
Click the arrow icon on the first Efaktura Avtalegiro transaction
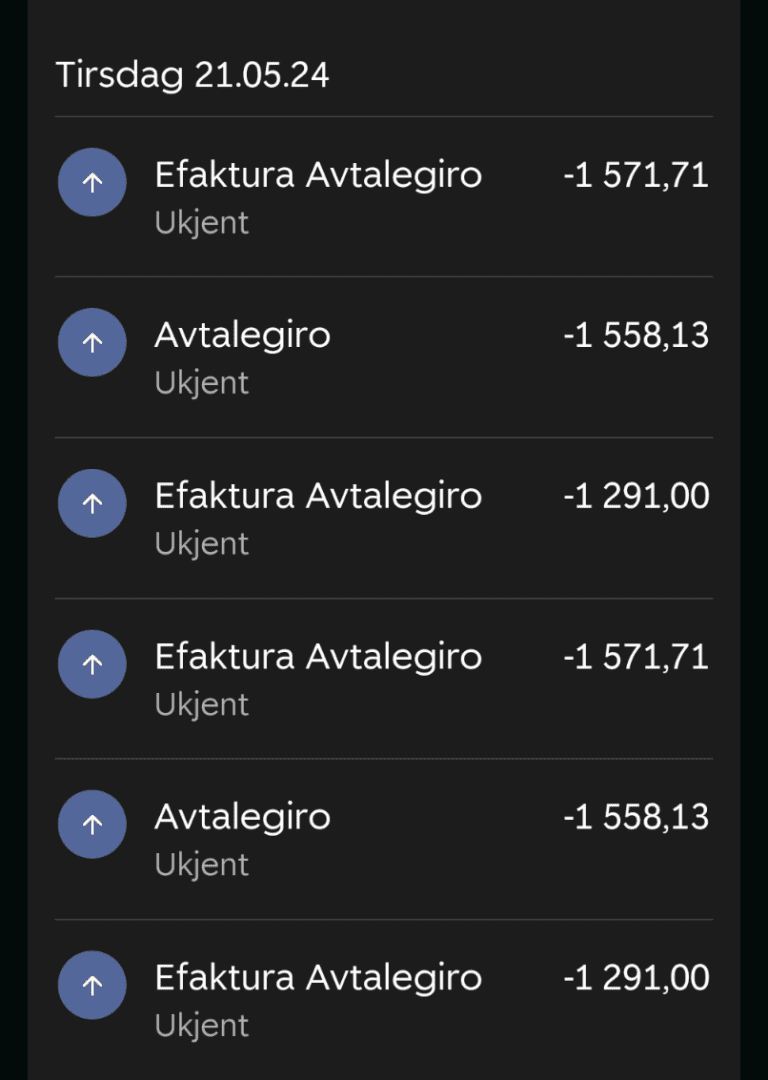click(92, 182)
